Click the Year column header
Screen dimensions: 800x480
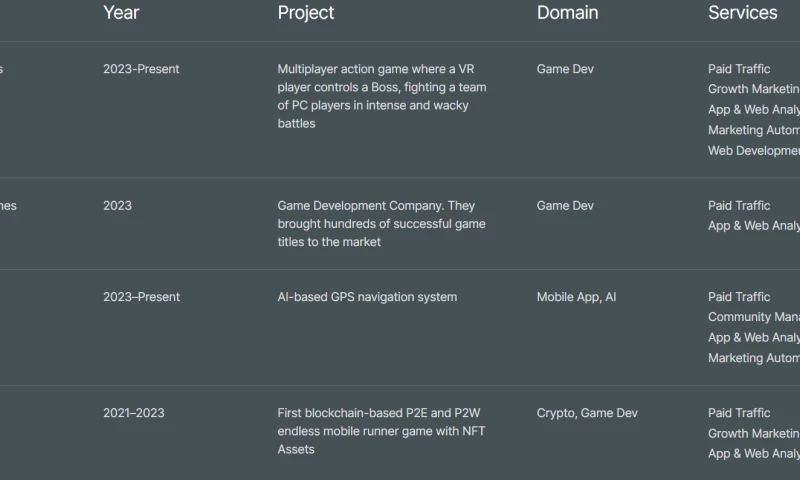[121, 13]
